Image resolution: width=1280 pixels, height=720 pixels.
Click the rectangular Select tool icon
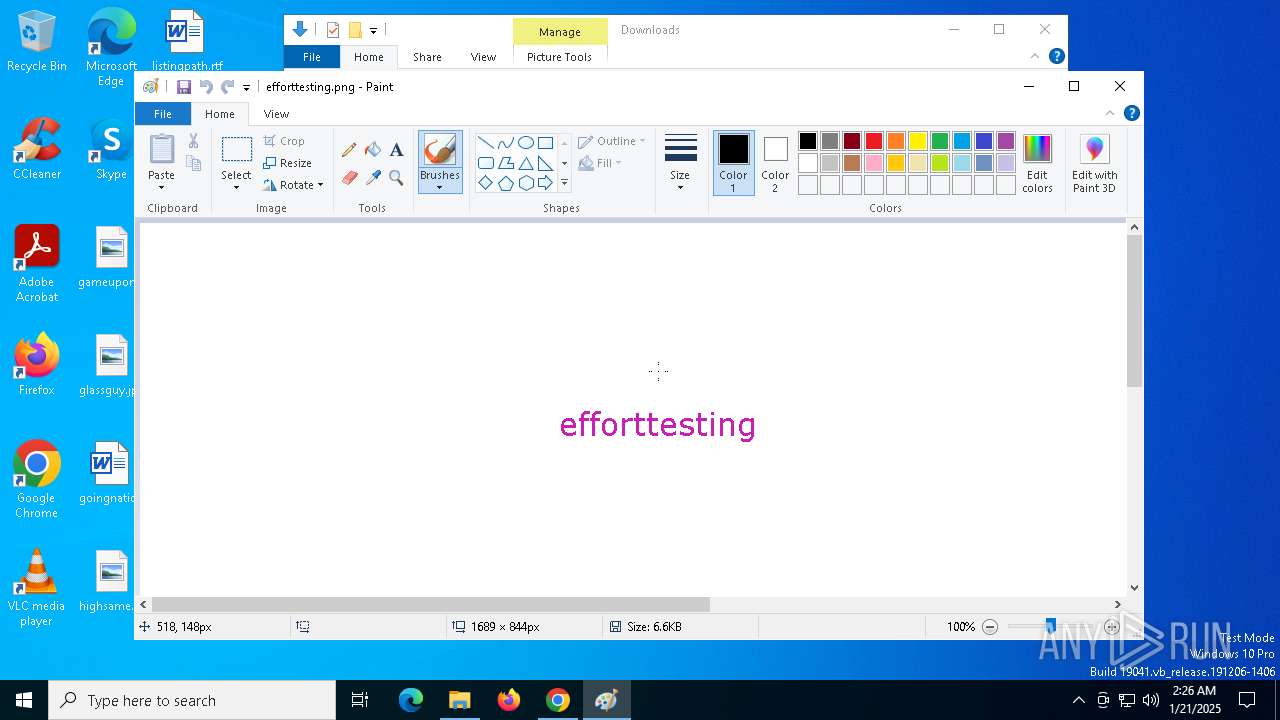236,150
